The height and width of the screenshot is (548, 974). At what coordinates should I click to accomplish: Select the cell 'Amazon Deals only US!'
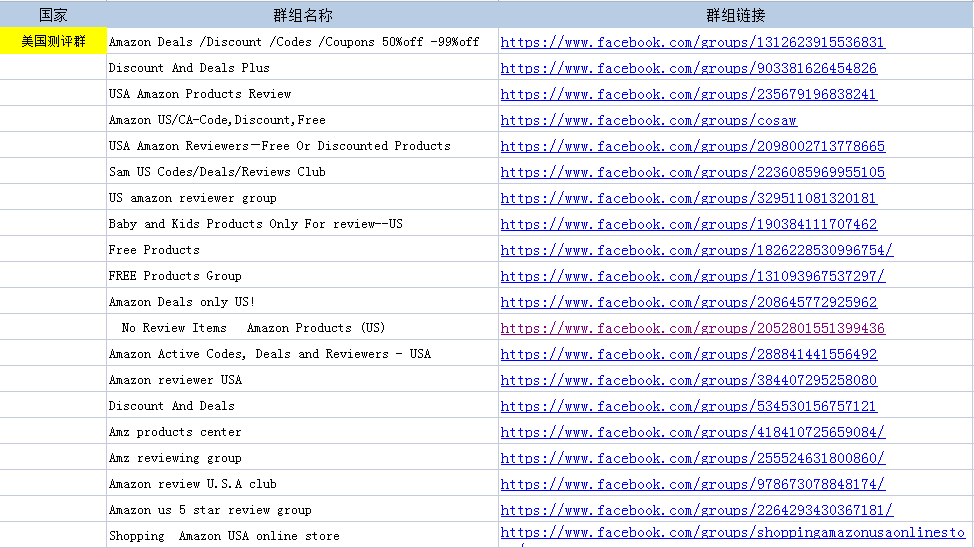click(x=303, y=301)
